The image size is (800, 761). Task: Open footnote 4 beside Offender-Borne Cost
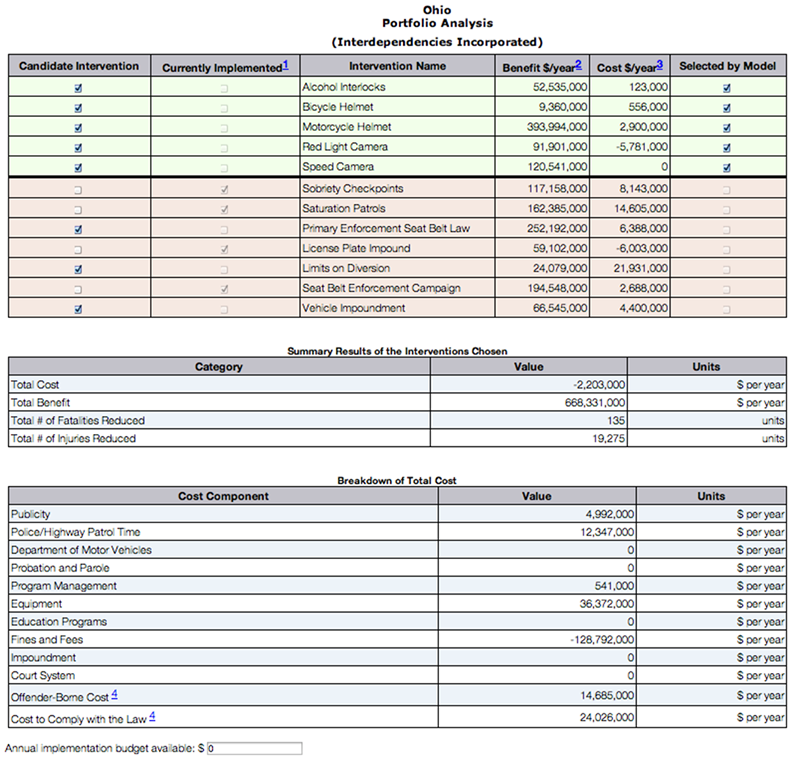pyautogui.click(x=115, y=694)
